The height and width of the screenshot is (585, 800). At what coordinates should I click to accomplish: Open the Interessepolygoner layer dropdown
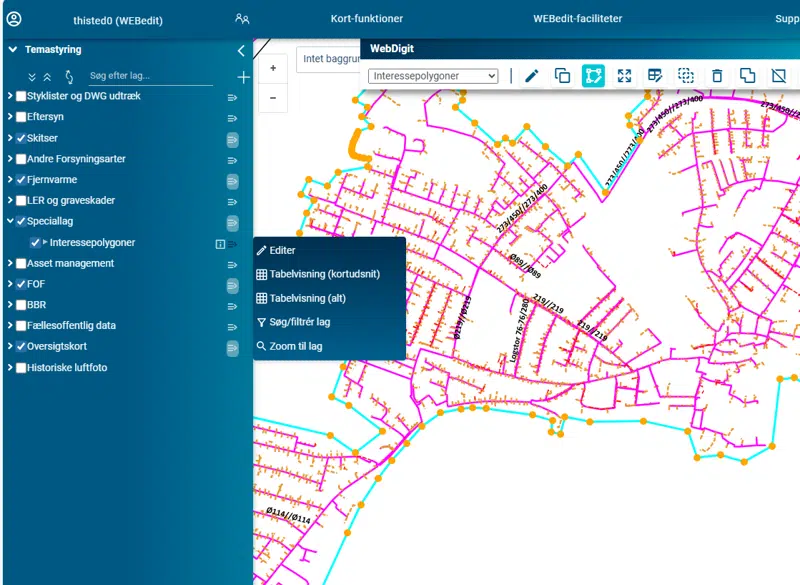[433, 76]
